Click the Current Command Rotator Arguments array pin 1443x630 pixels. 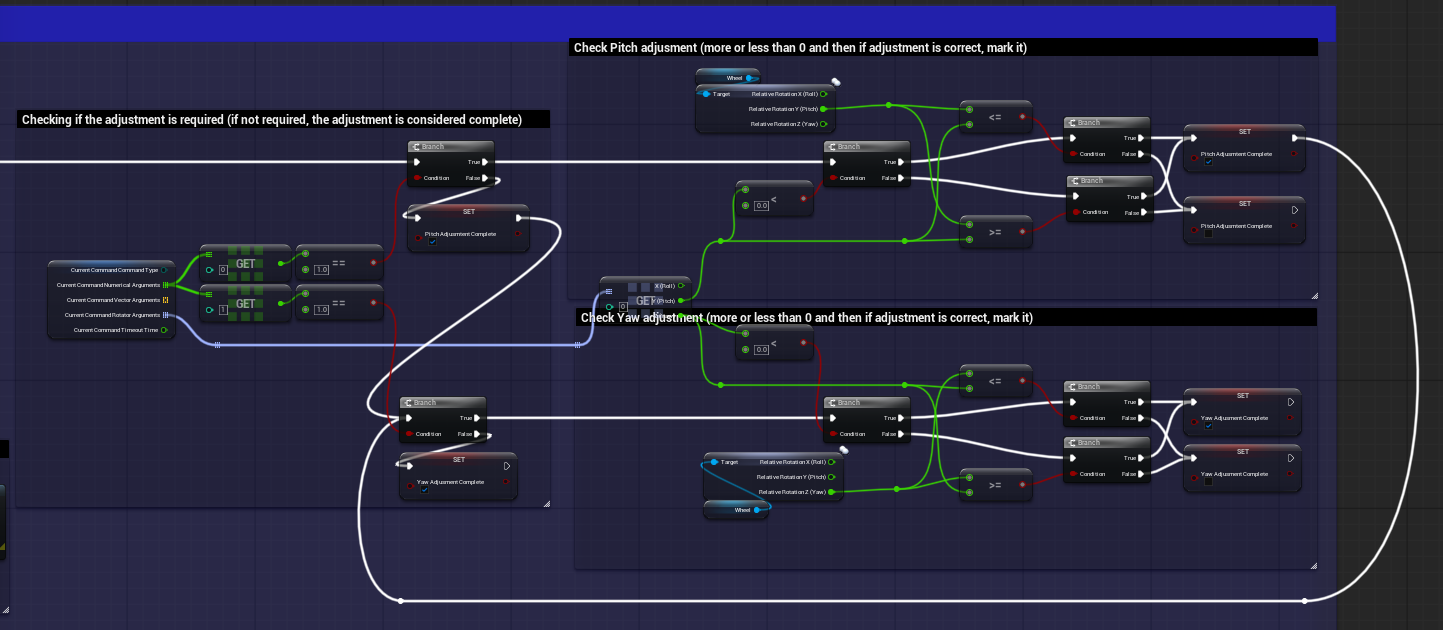(x=165, y=315)
